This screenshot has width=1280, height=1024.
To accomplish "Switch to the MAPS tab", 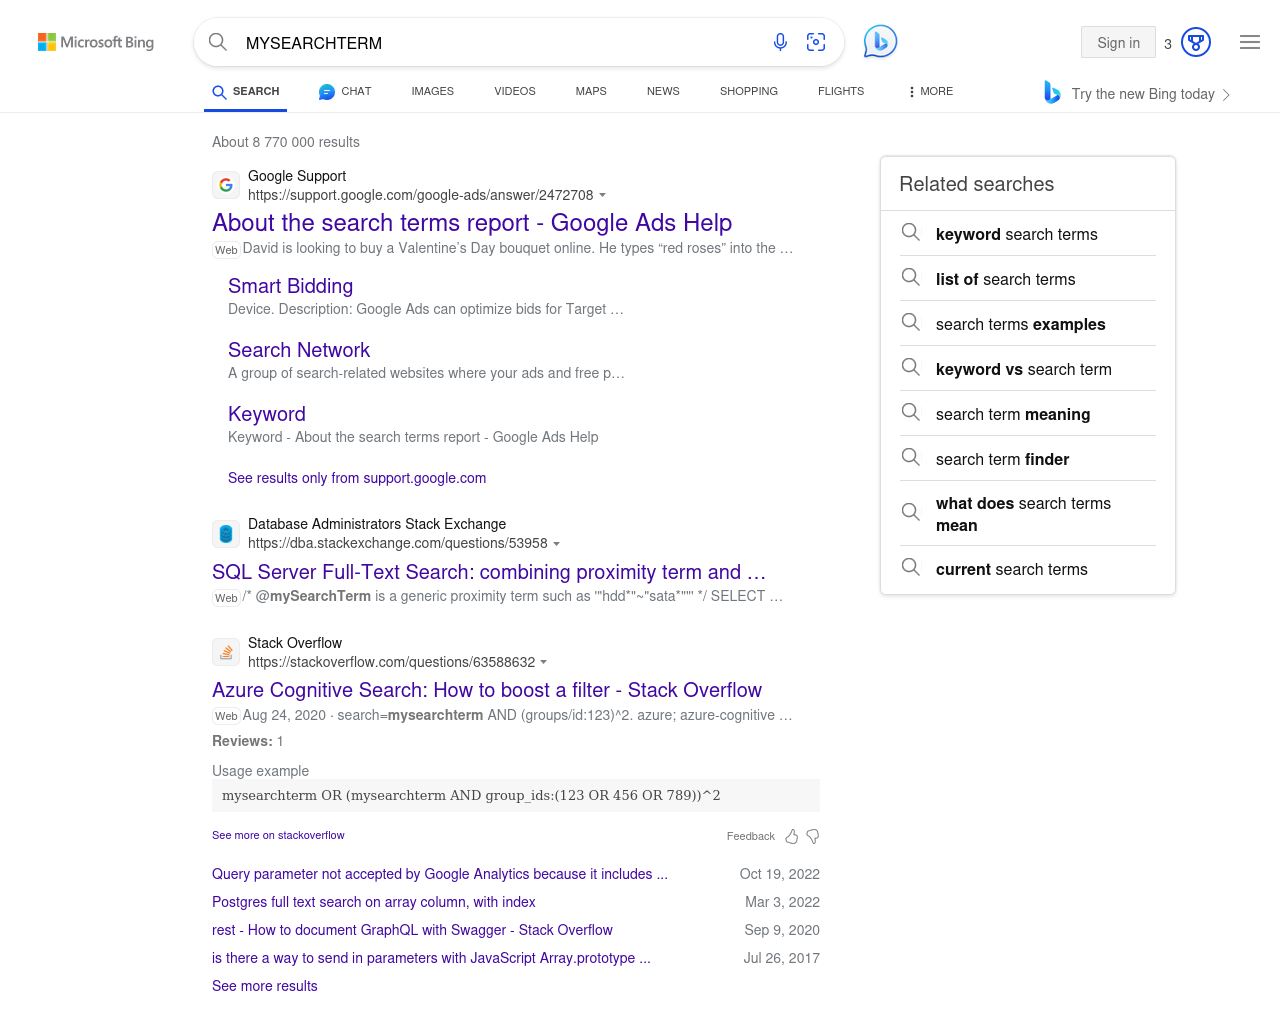I will click(591, 91).
